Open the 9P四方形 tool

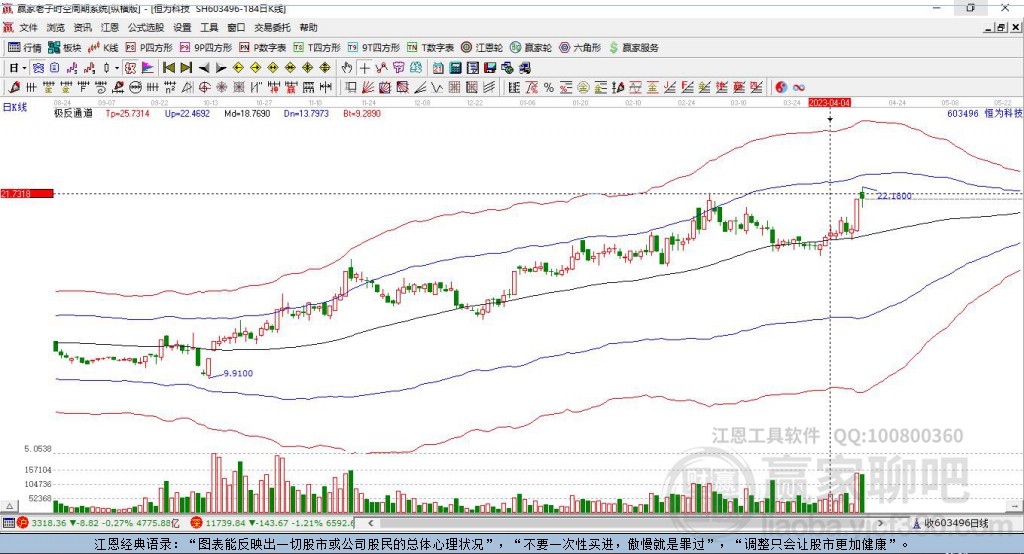[206, 48]
